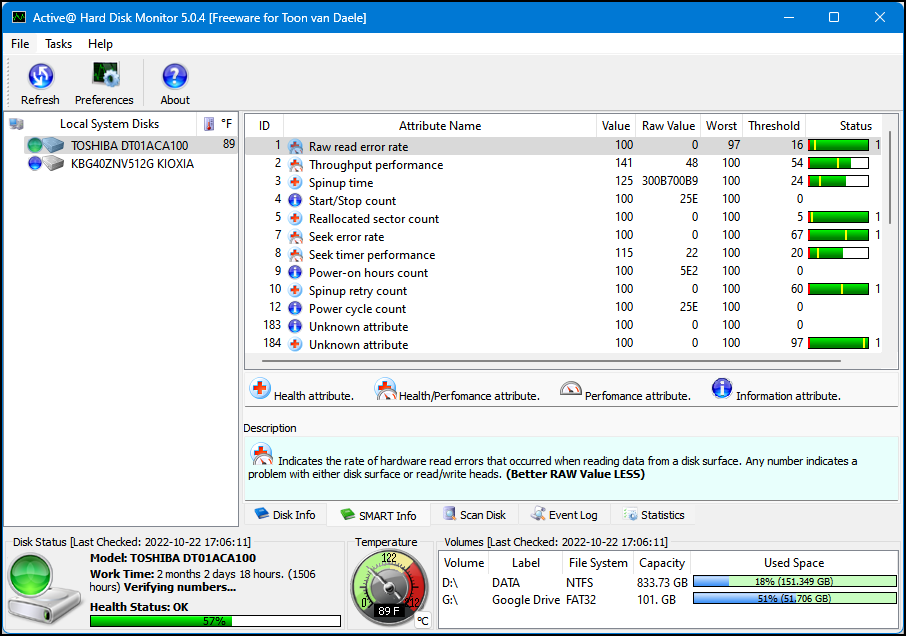Click the Used Space column header
The image size is (906, 636).
[x=794, y=563]
